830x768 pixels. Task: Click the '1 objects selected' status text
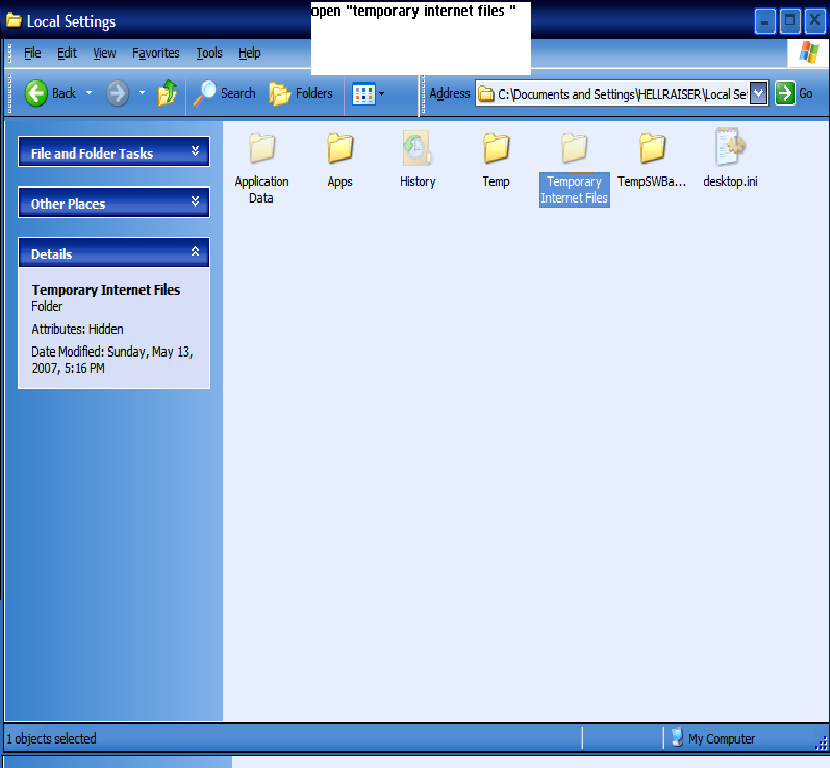(51, 738)
